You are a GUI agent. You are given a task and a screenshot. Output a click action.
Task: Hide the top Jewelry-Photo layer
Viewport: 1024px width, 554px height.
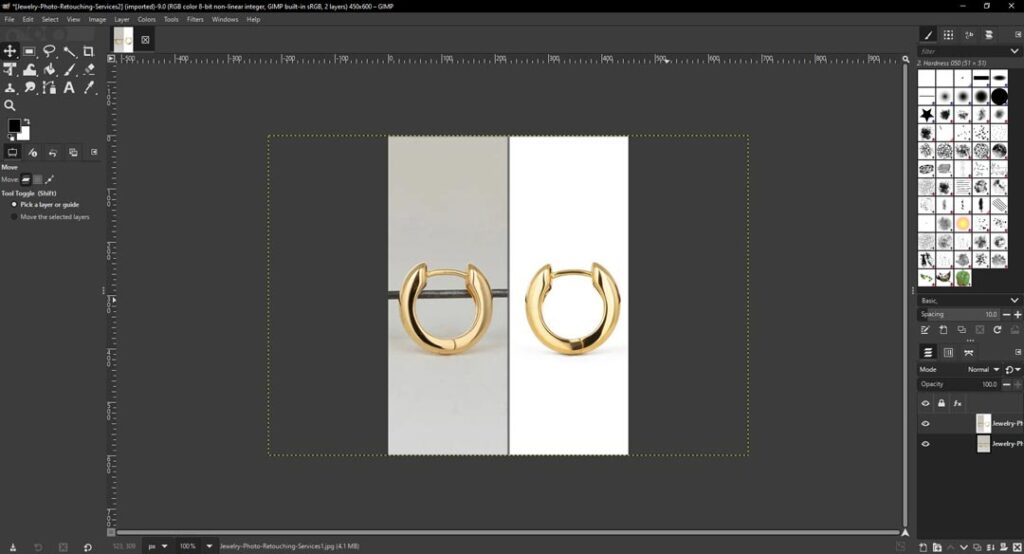tap(925, 423)
